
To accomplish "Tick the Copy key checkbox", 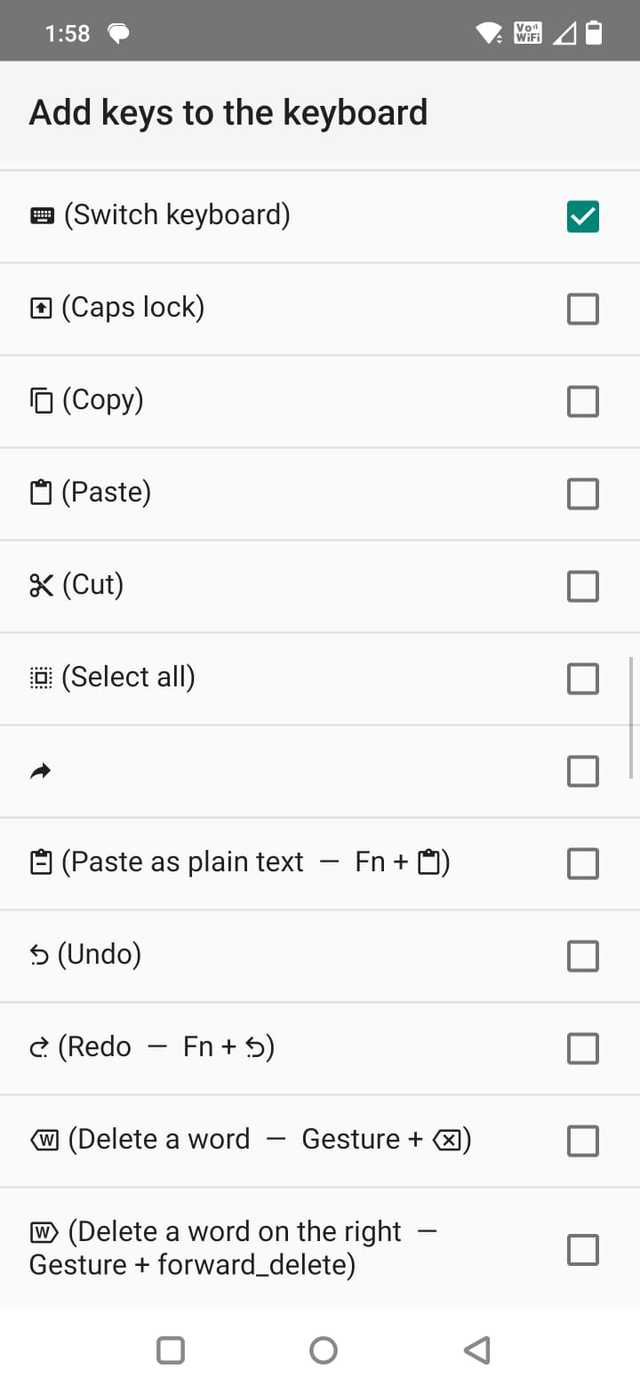I will point(583,401).
